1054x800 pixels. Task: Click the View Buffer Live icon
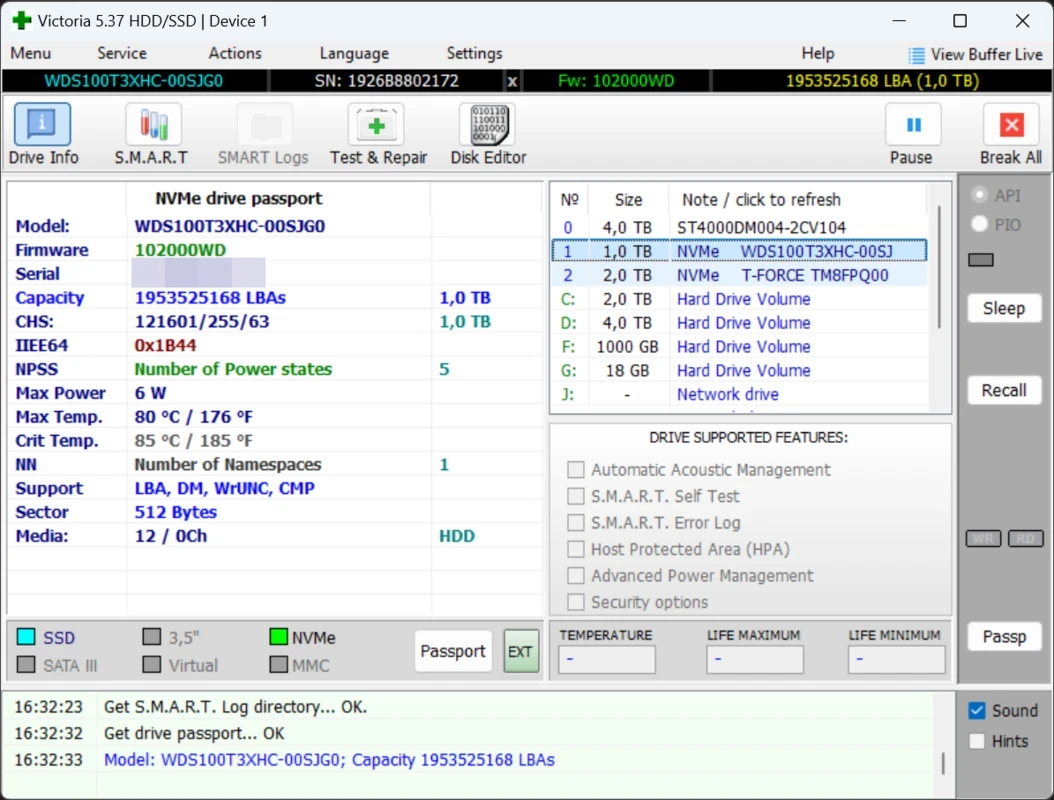(x=916, y=55)
